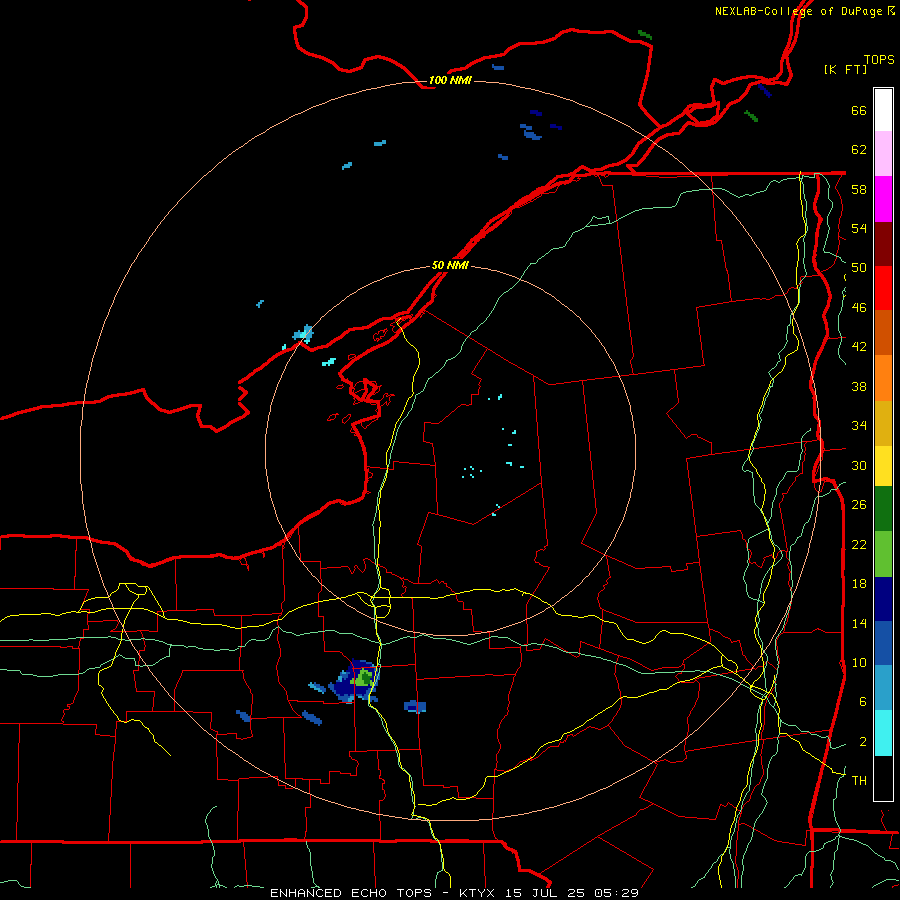900x900 pixels.
Task: Click the 50 NMI range ring label
Action: (450, 266)
